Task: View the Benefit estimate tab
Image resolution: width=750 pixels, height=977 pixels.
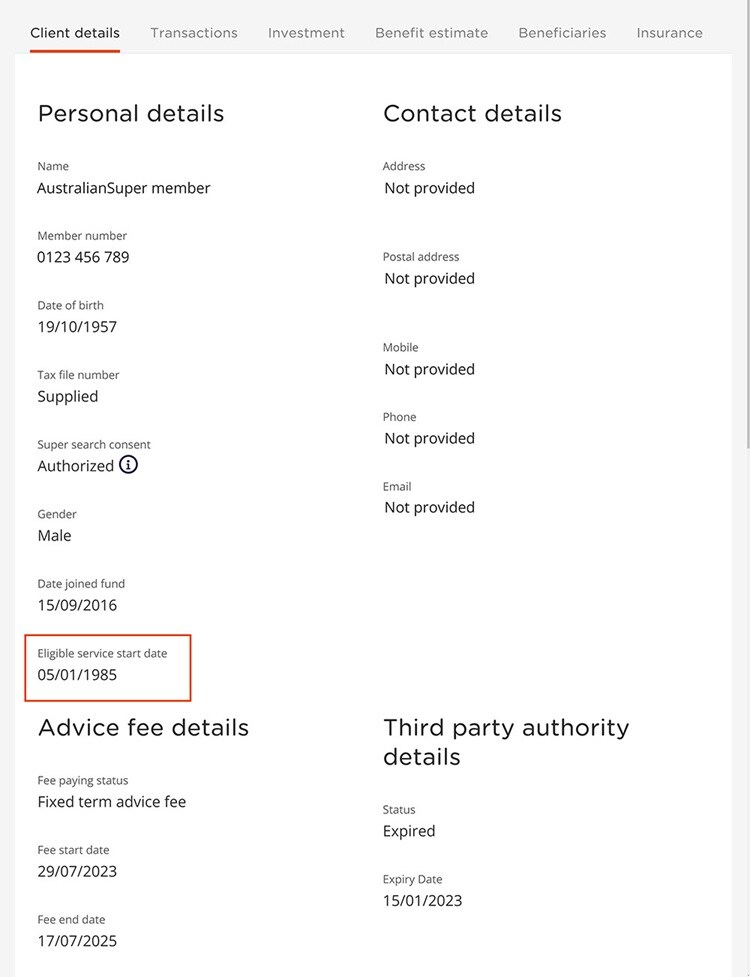Action: [431, 33]
